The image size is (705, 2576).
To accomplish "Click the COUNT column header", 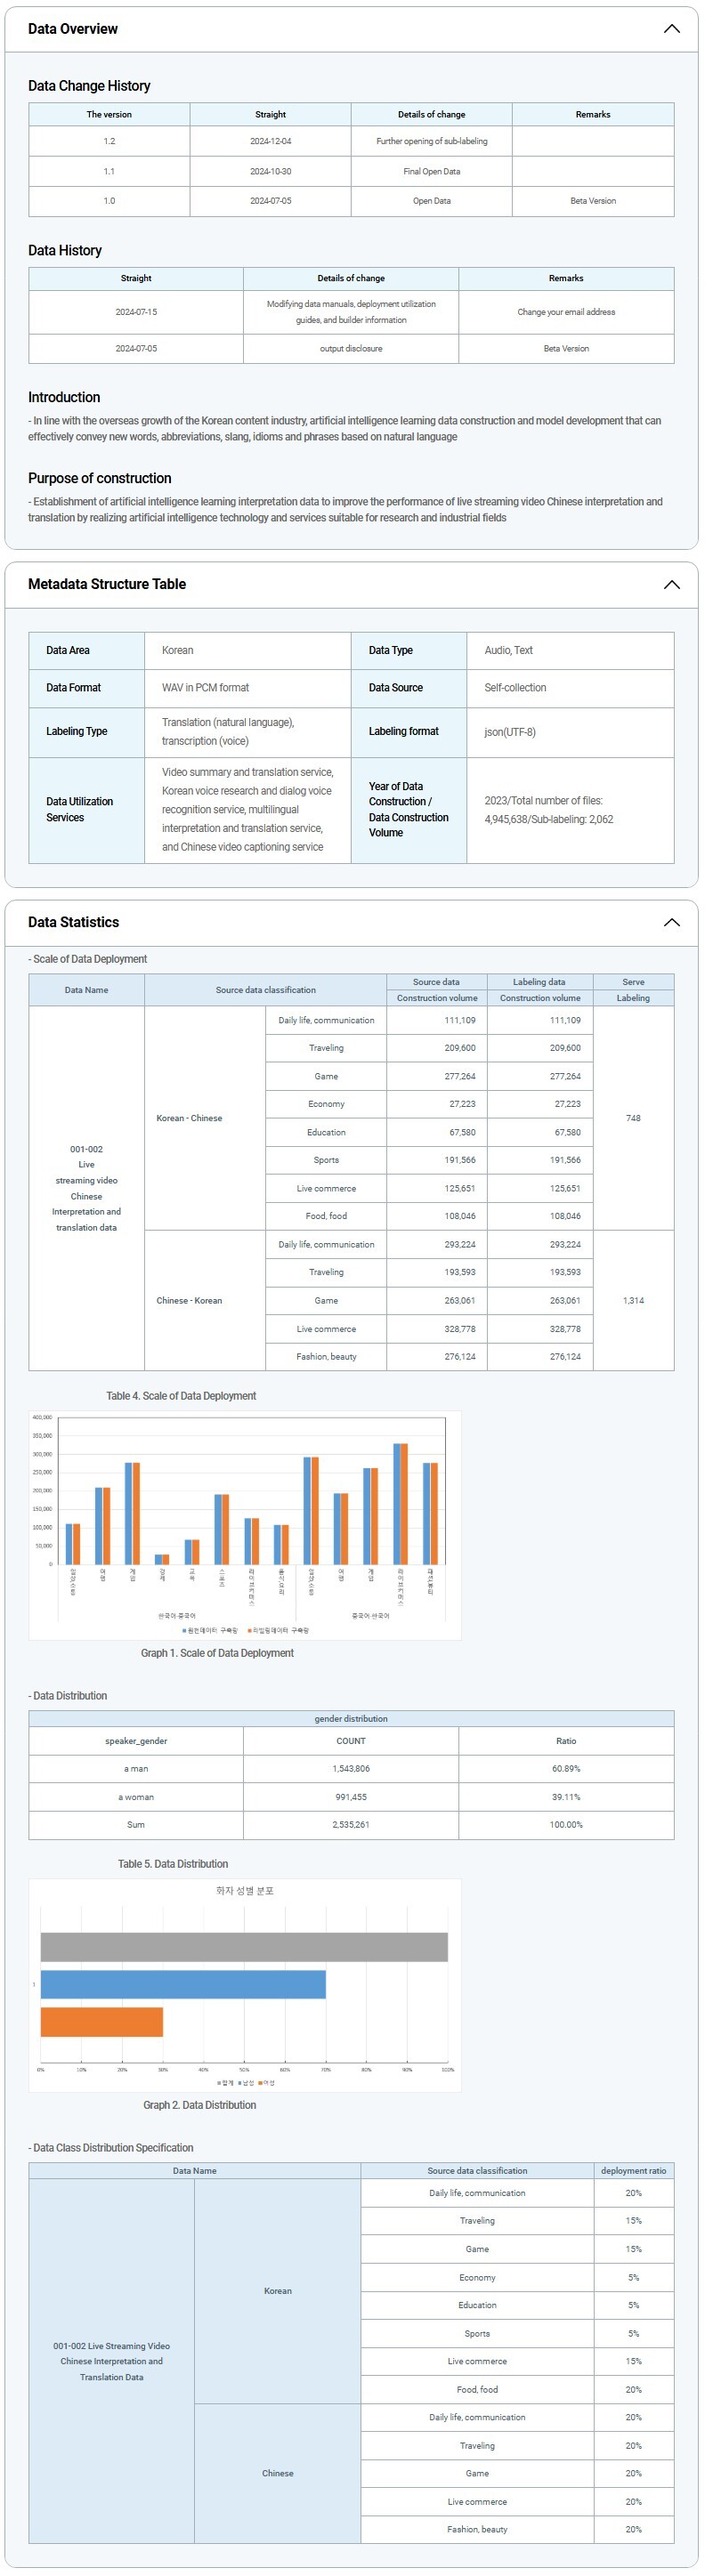I will (350, 1741).
